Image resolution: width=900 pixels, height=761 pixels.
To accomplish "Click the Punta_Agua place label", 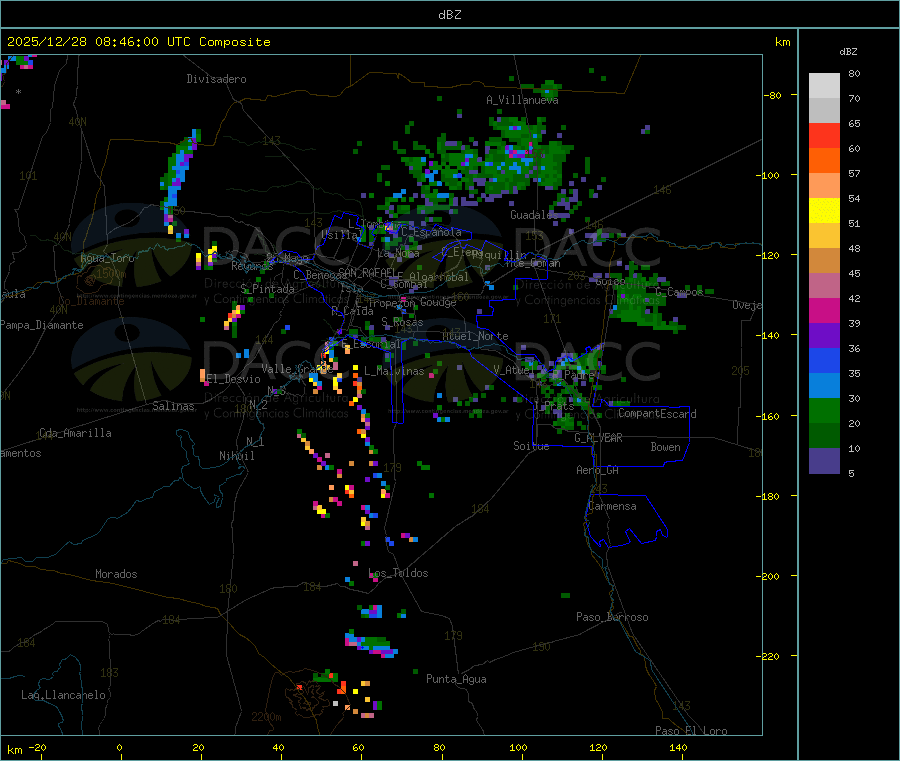I will [456, 679].
